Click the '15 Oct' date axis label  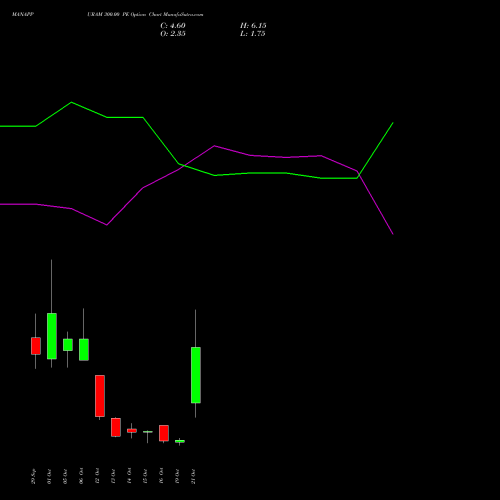pyautogui.click(x=145, y=476)
